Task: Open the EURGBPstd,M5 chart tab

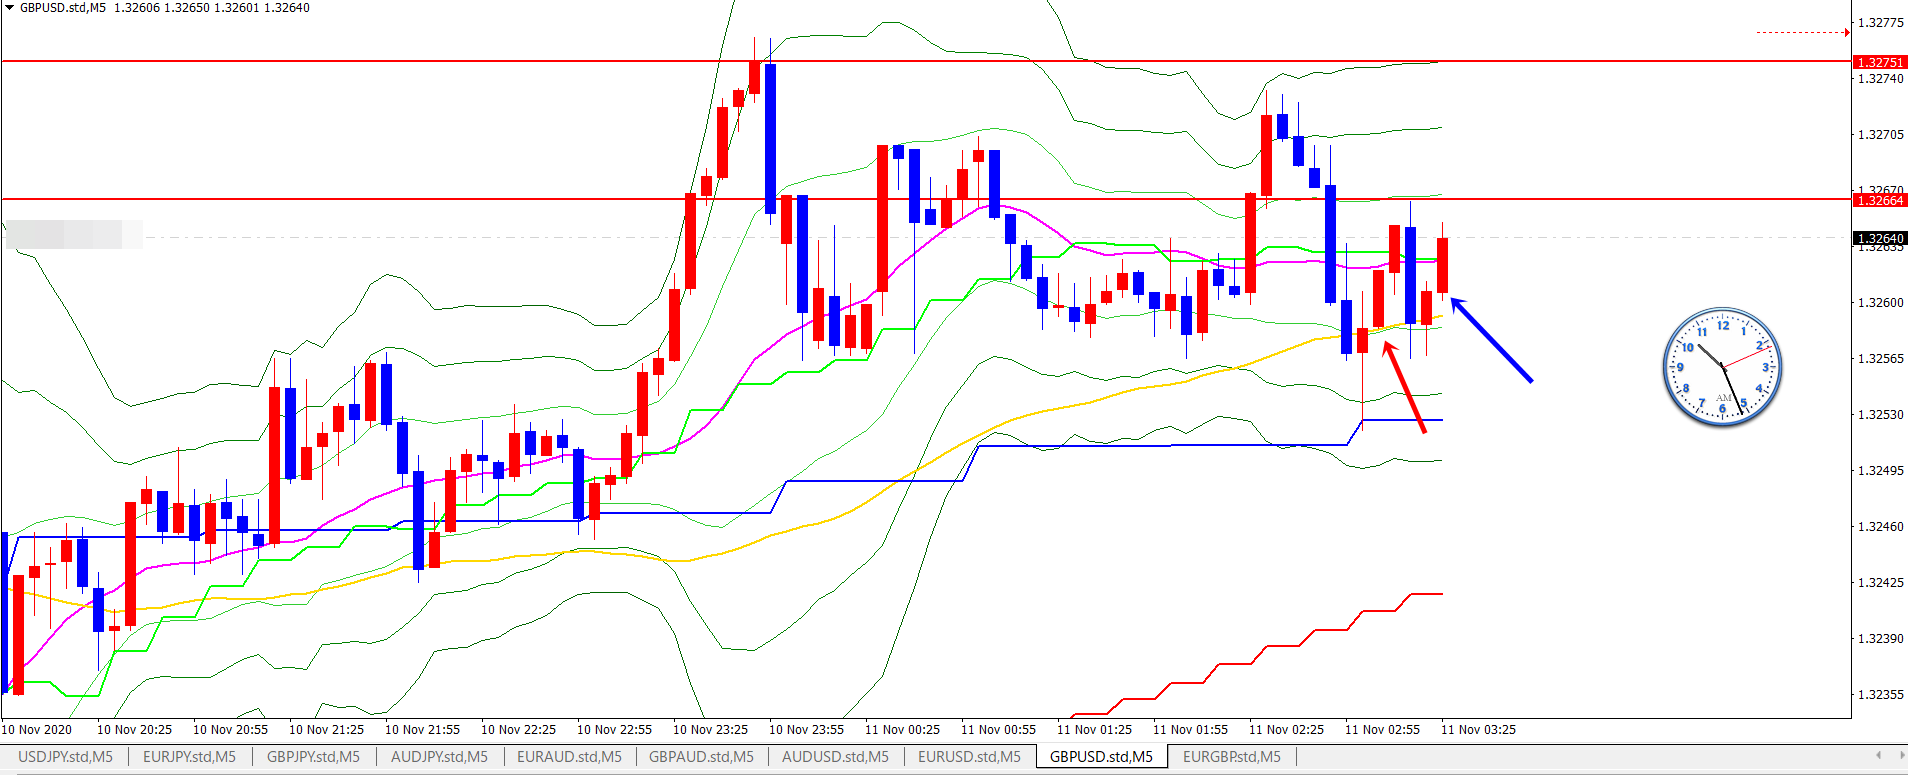Action: (1231, 757)
